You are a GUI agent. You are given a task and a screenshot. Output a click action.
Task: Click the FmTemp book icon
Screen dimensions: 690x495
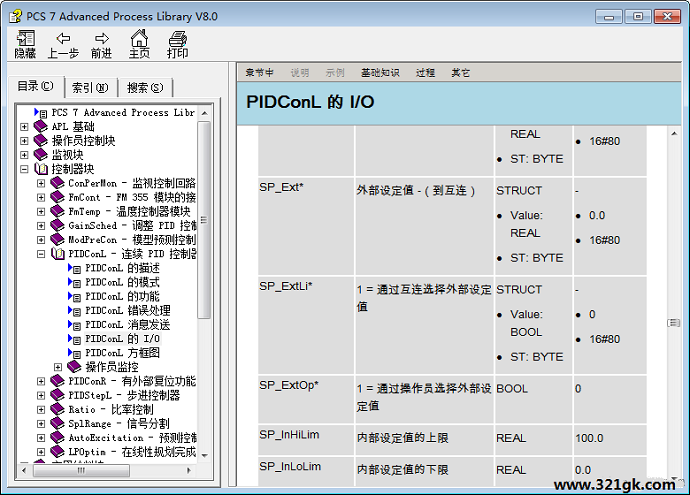[57, 211]
